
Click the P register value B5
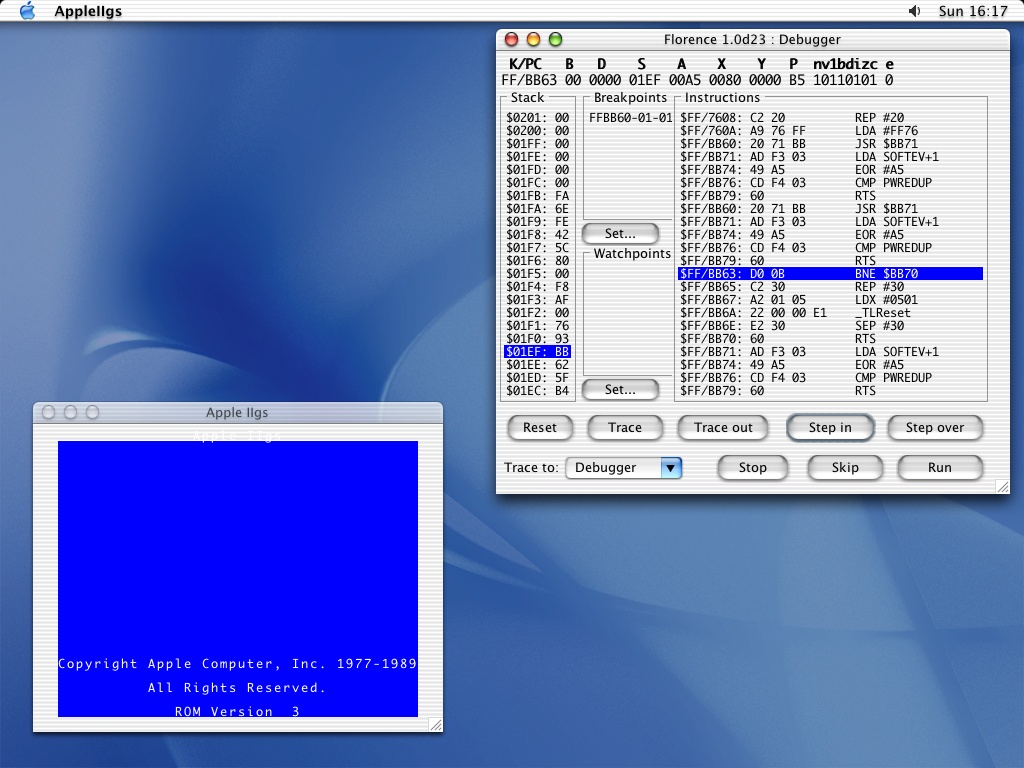pos(797,80)
